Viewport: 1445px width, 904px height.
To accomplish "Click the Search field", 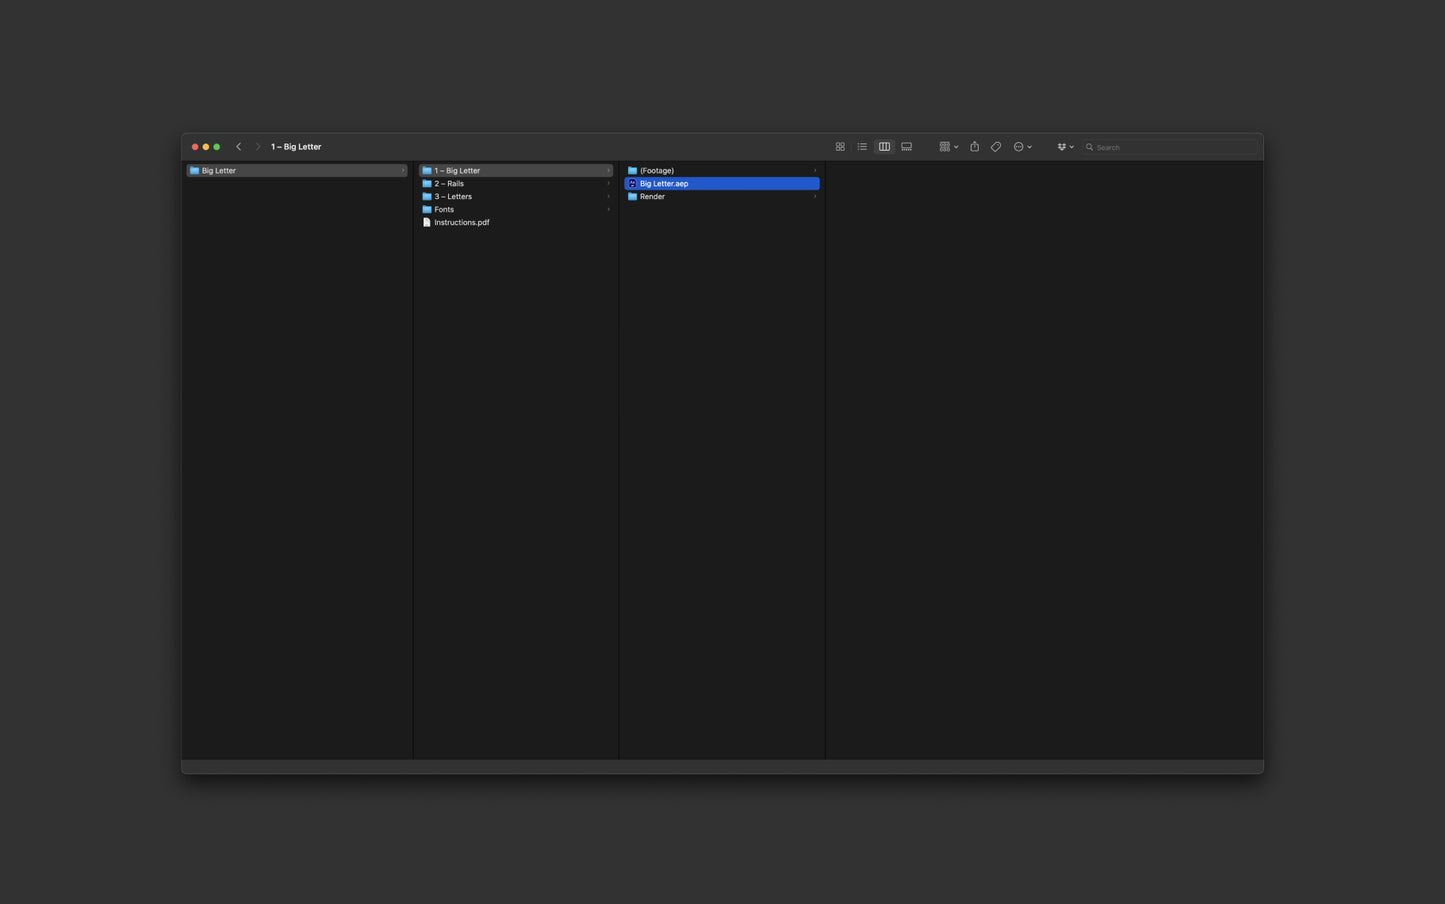I will pos(1170,147).
